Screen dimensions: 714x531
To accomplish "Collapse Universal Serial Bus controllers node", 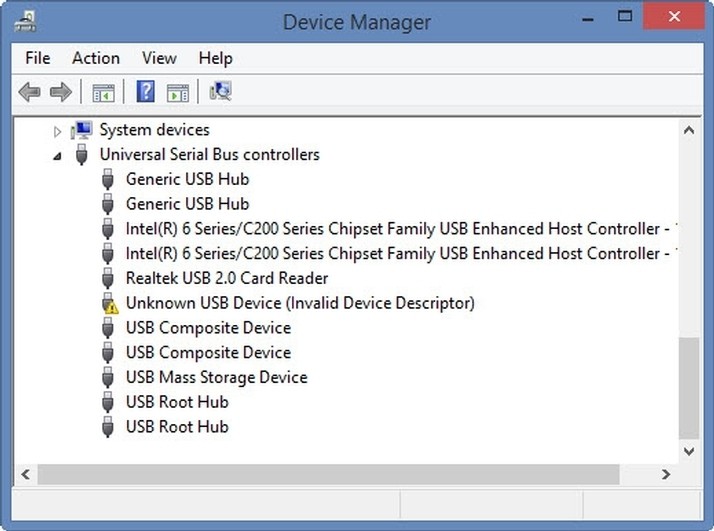I will click(57, 155).
